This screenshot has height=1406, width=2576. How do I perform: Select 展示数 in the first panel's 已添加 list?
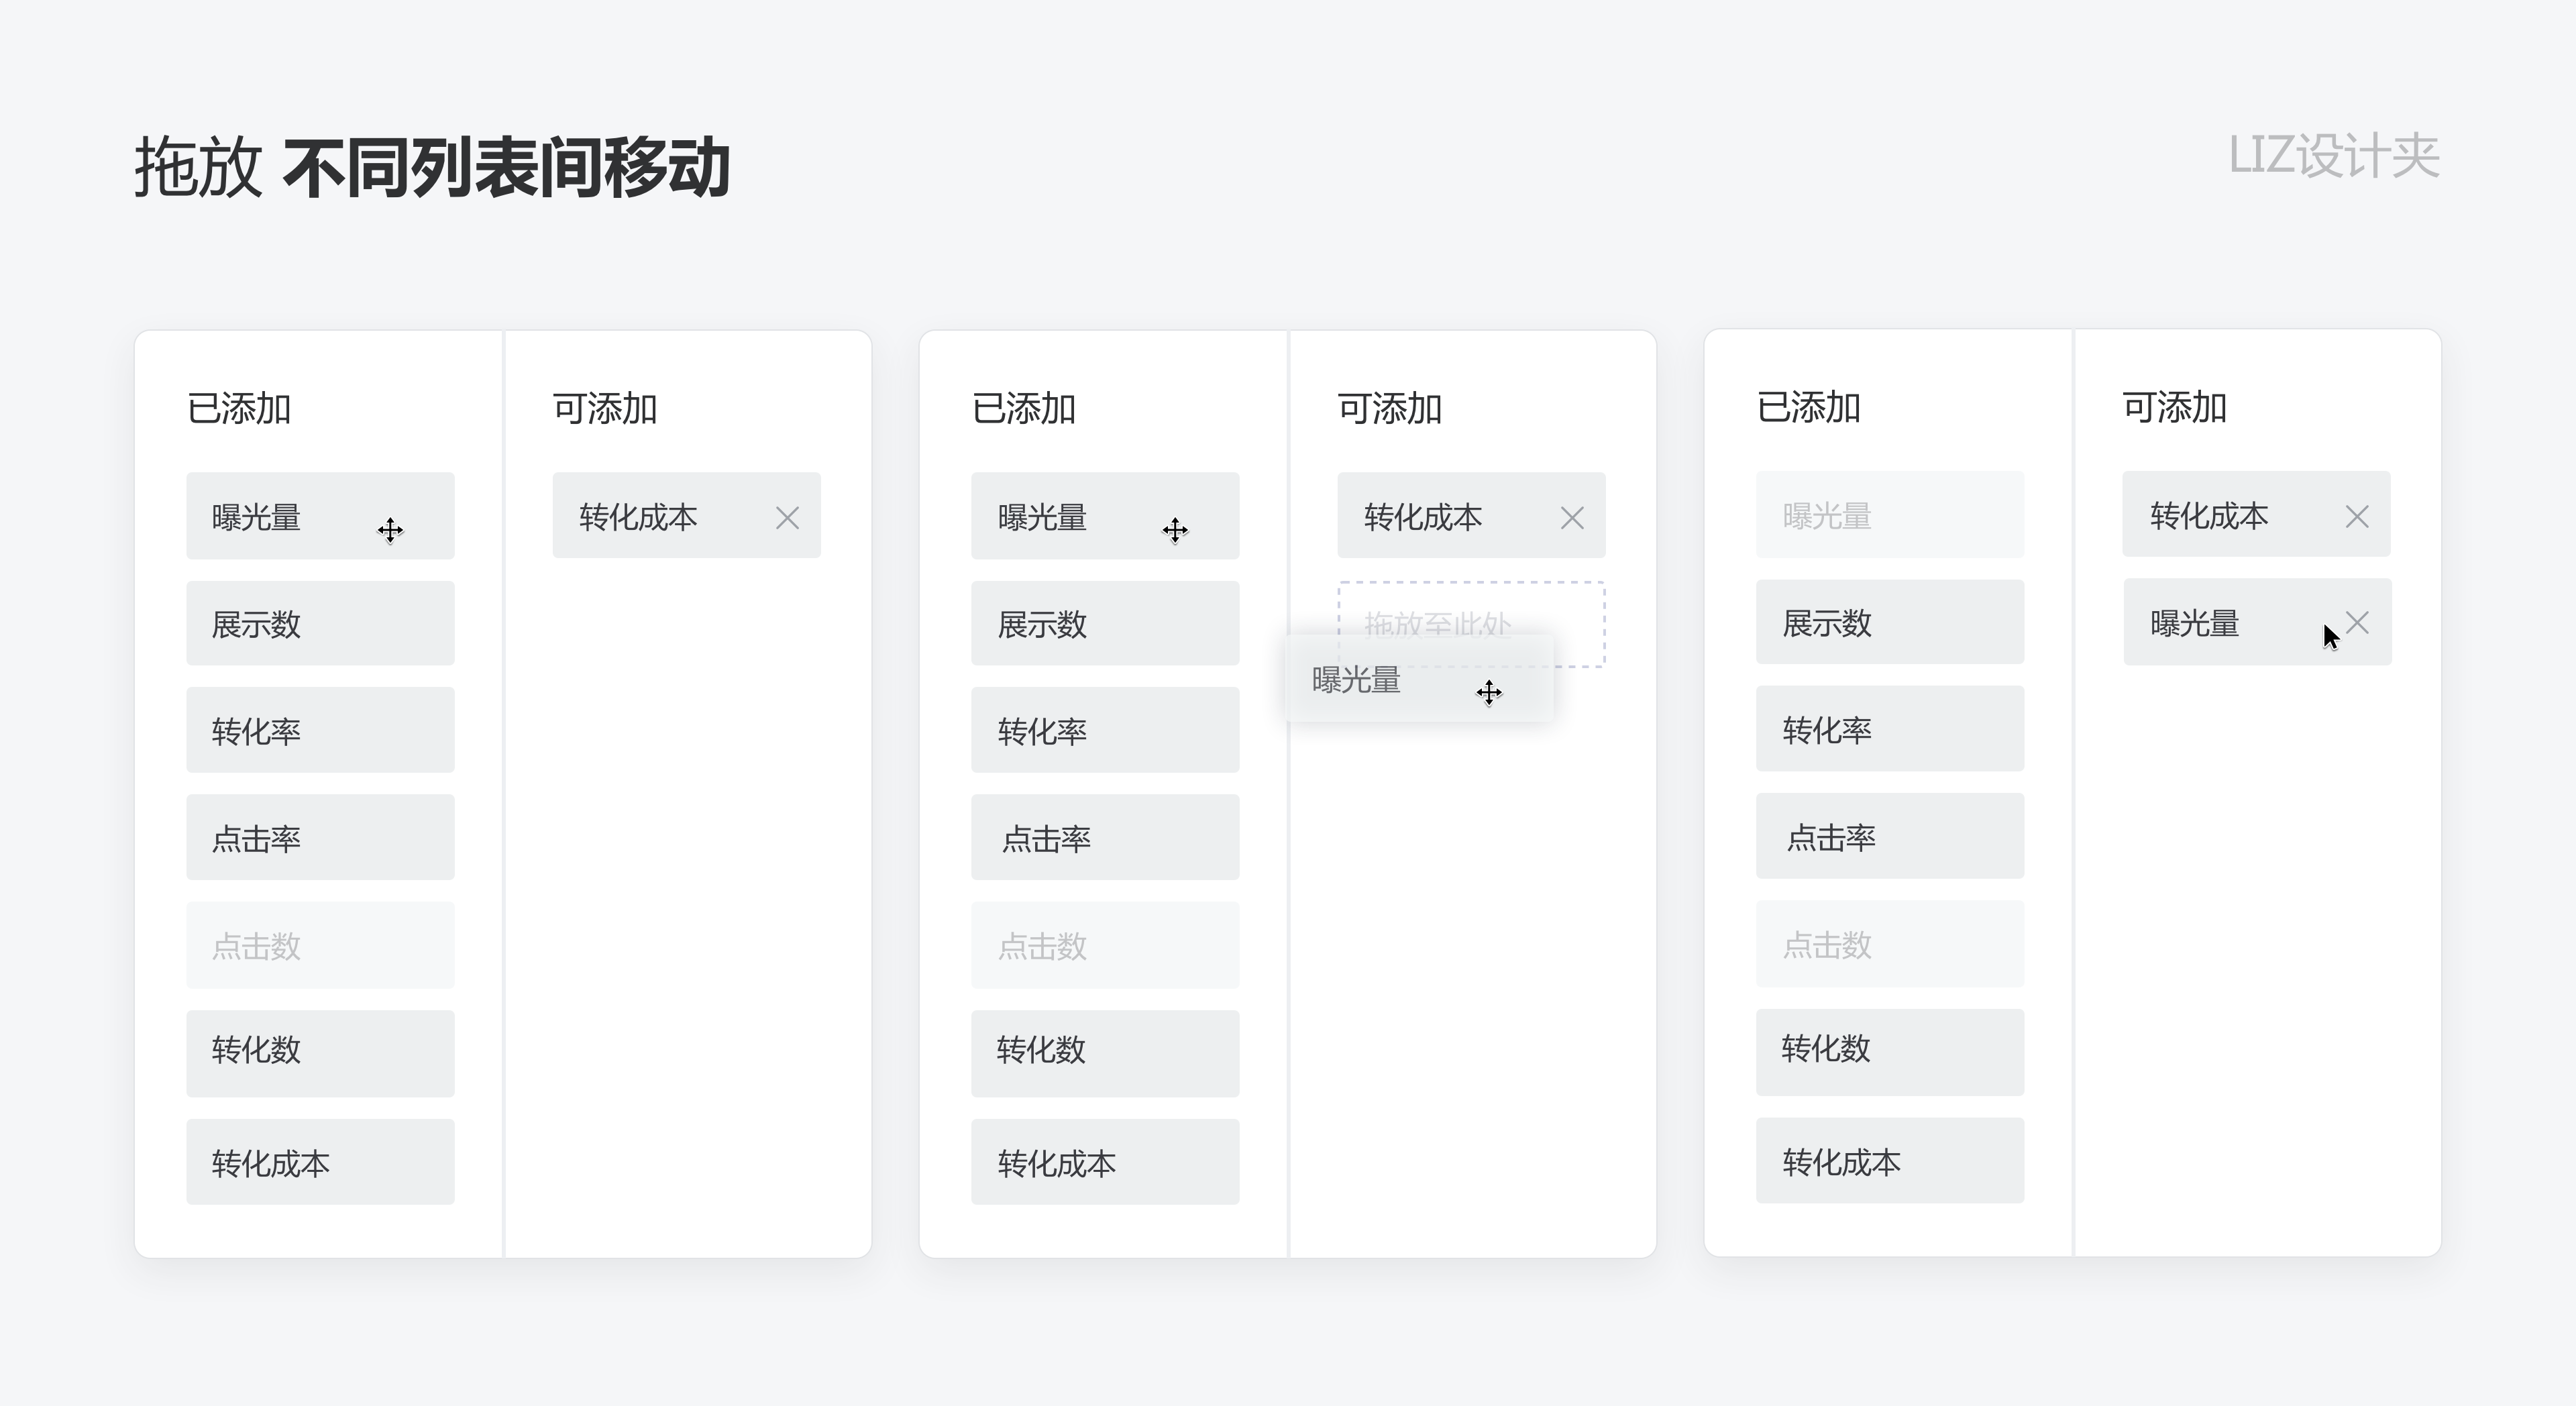[320, 624]
